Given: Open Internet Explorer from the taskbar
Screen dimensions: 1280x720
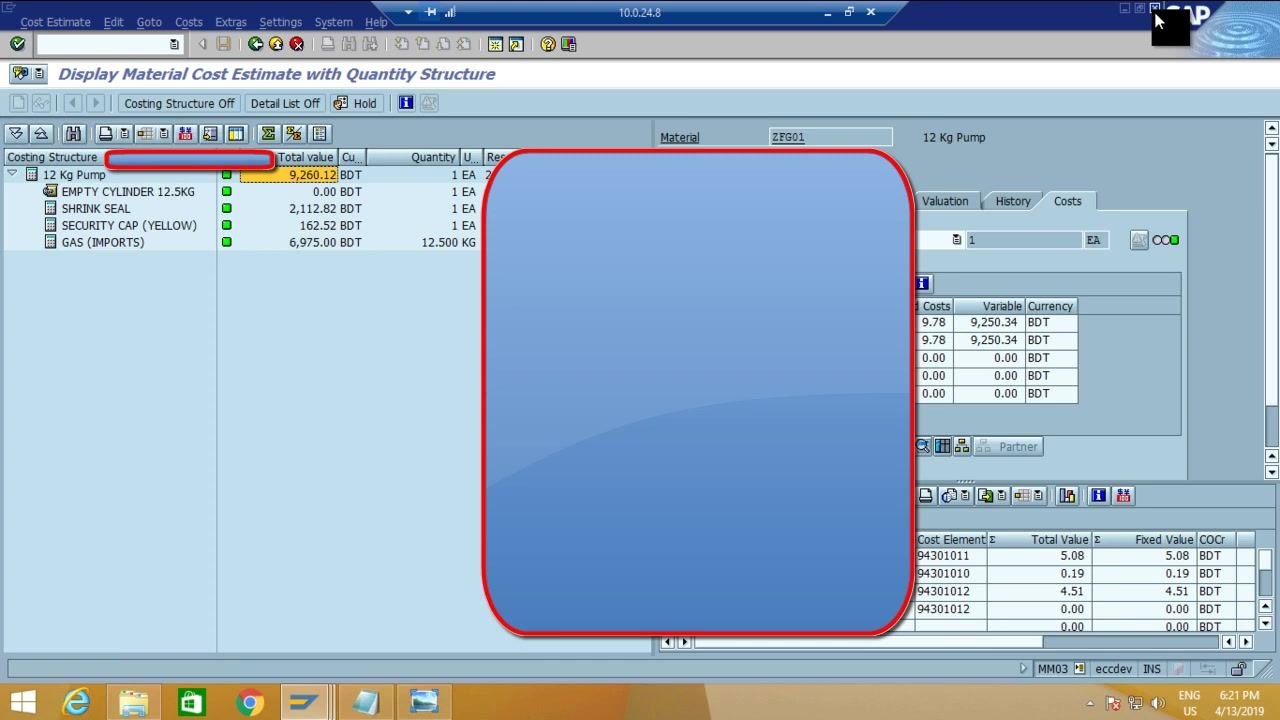Looking at the screenshot, I should (x=76, y=702).
